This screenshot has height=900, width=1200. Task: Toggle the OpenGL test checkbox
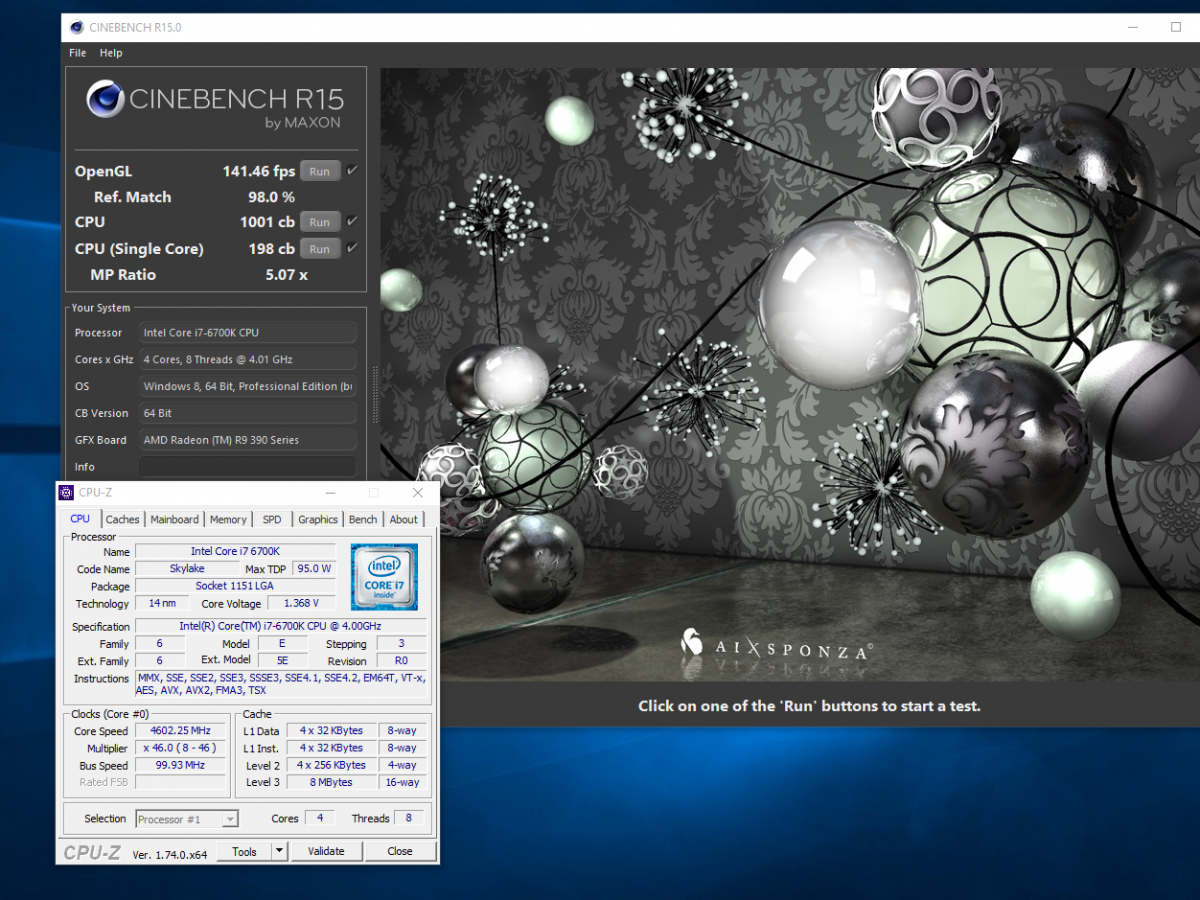(x=352, y=171)
